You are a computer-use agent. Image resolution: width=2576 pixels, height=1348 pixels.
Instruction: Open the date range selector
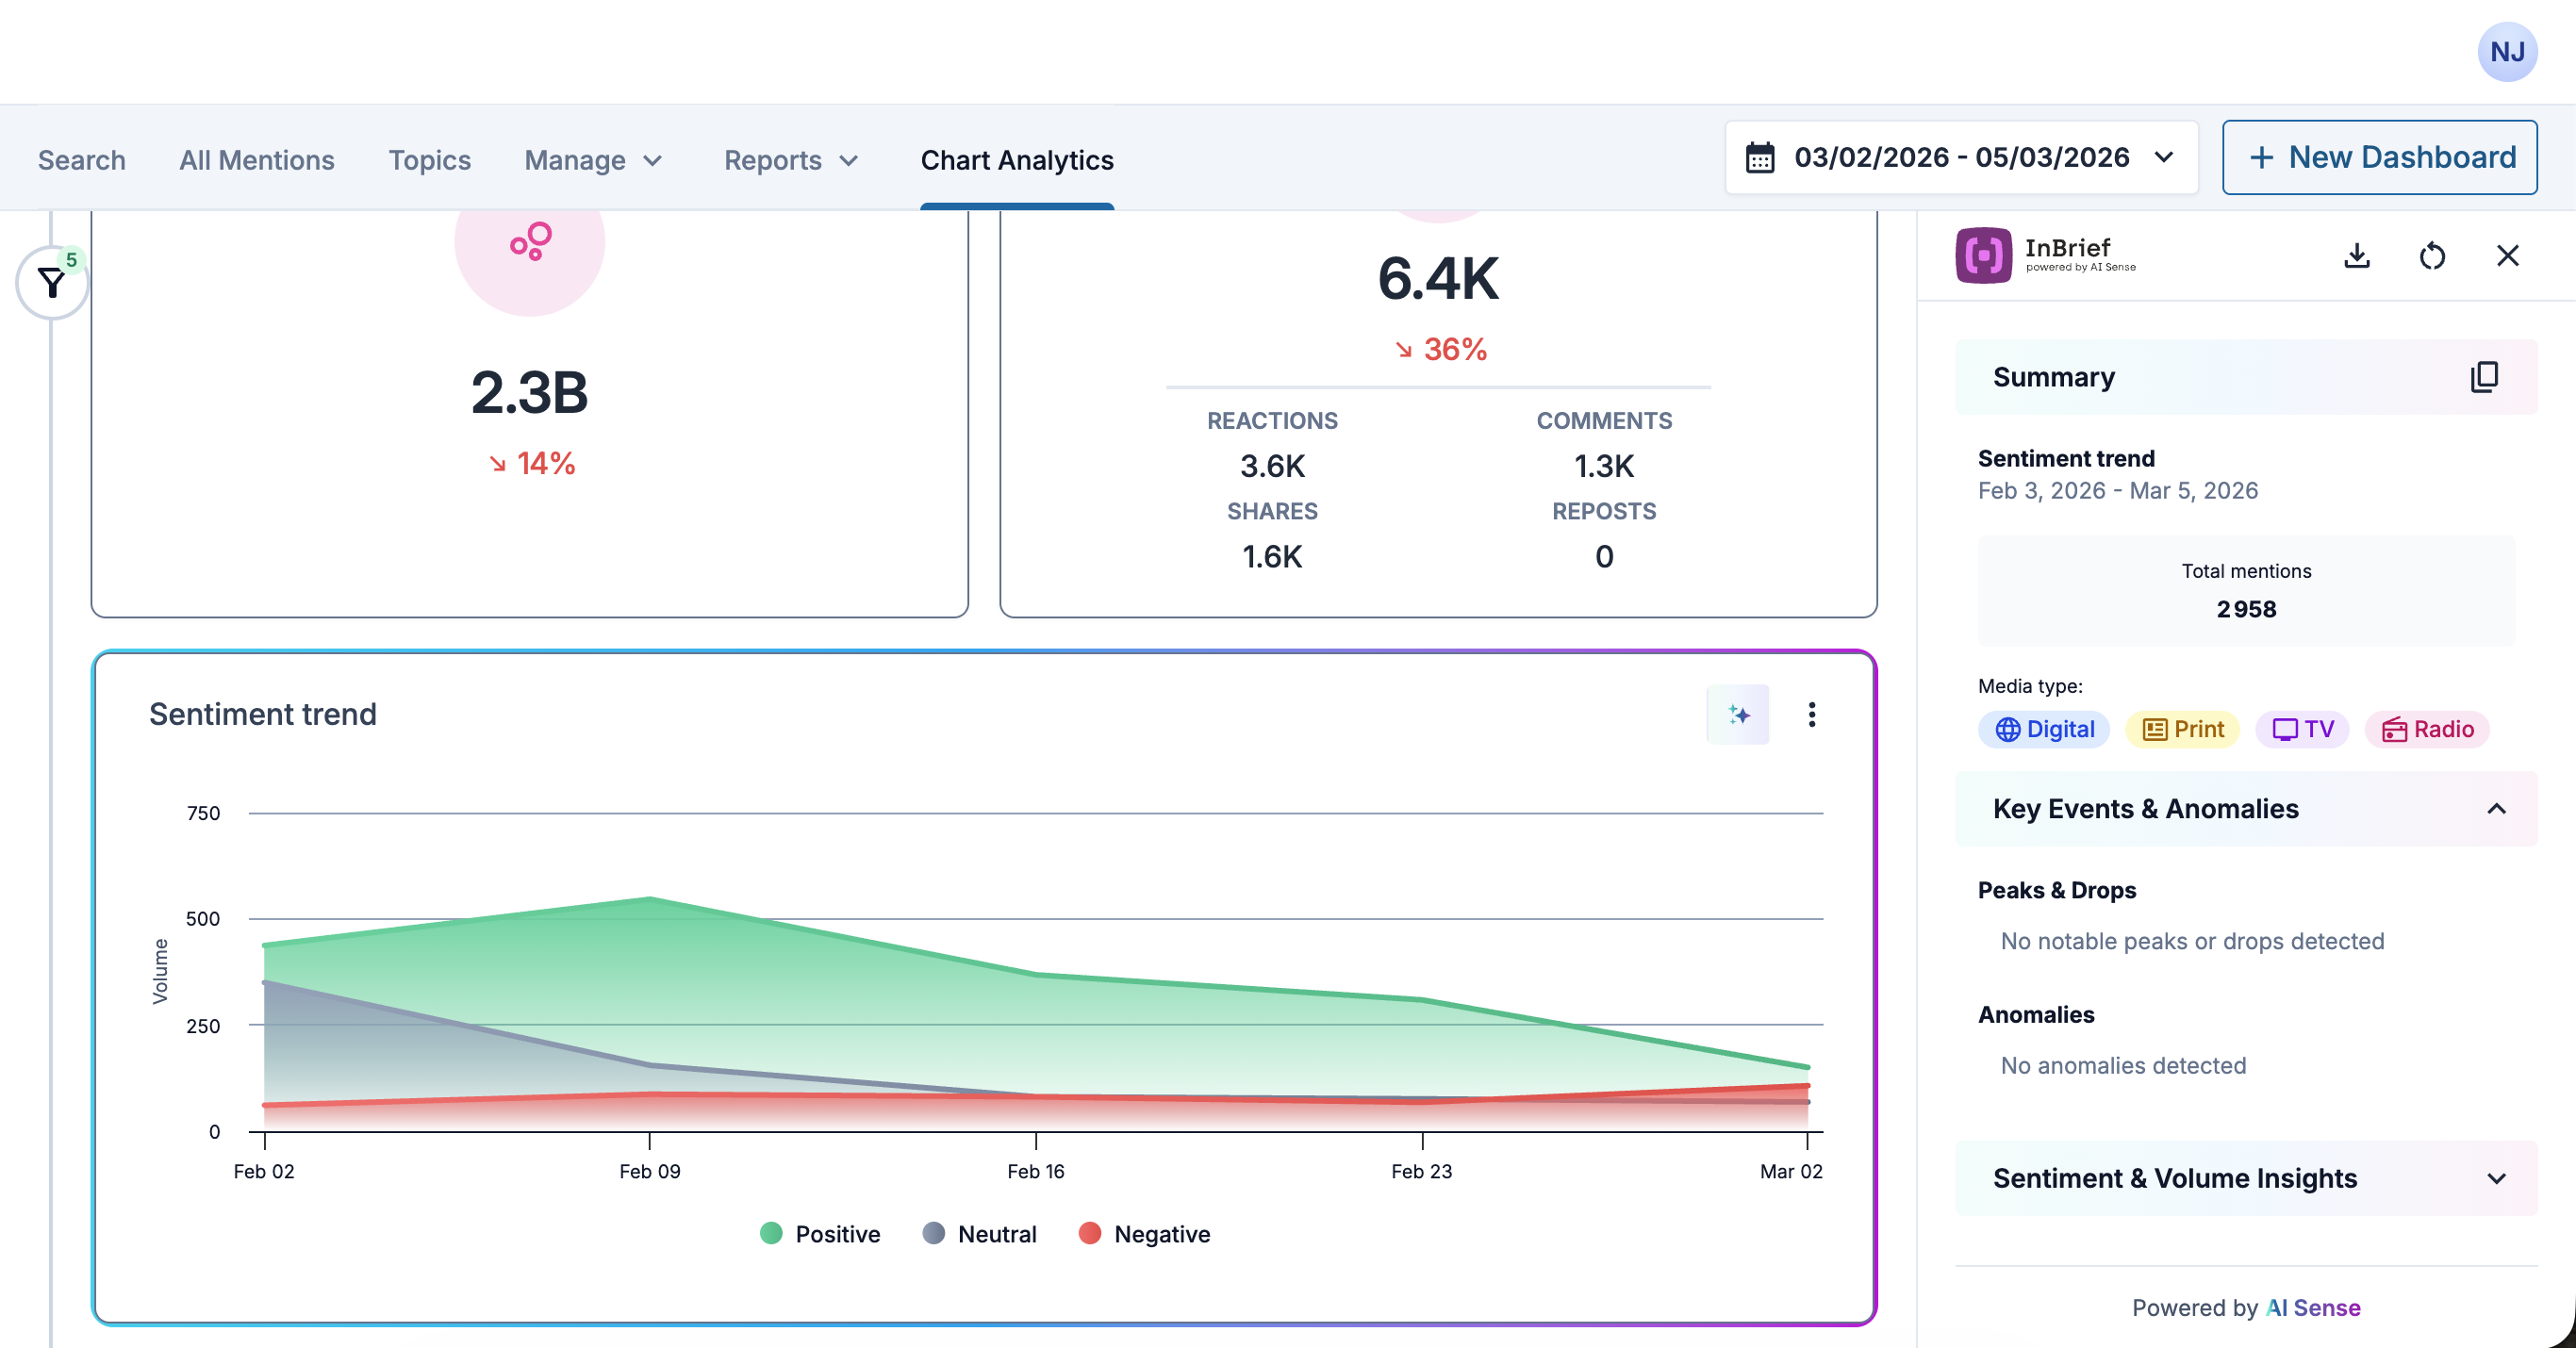click(1960, 157)
